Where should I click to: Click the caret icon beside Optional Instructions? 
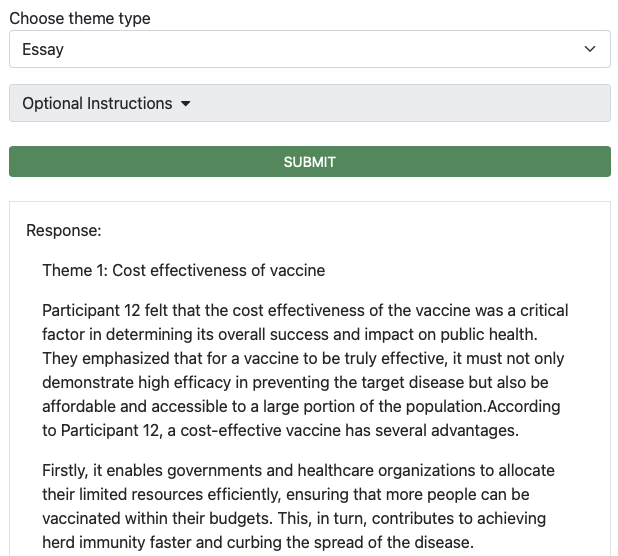click(x=186, y=104)
